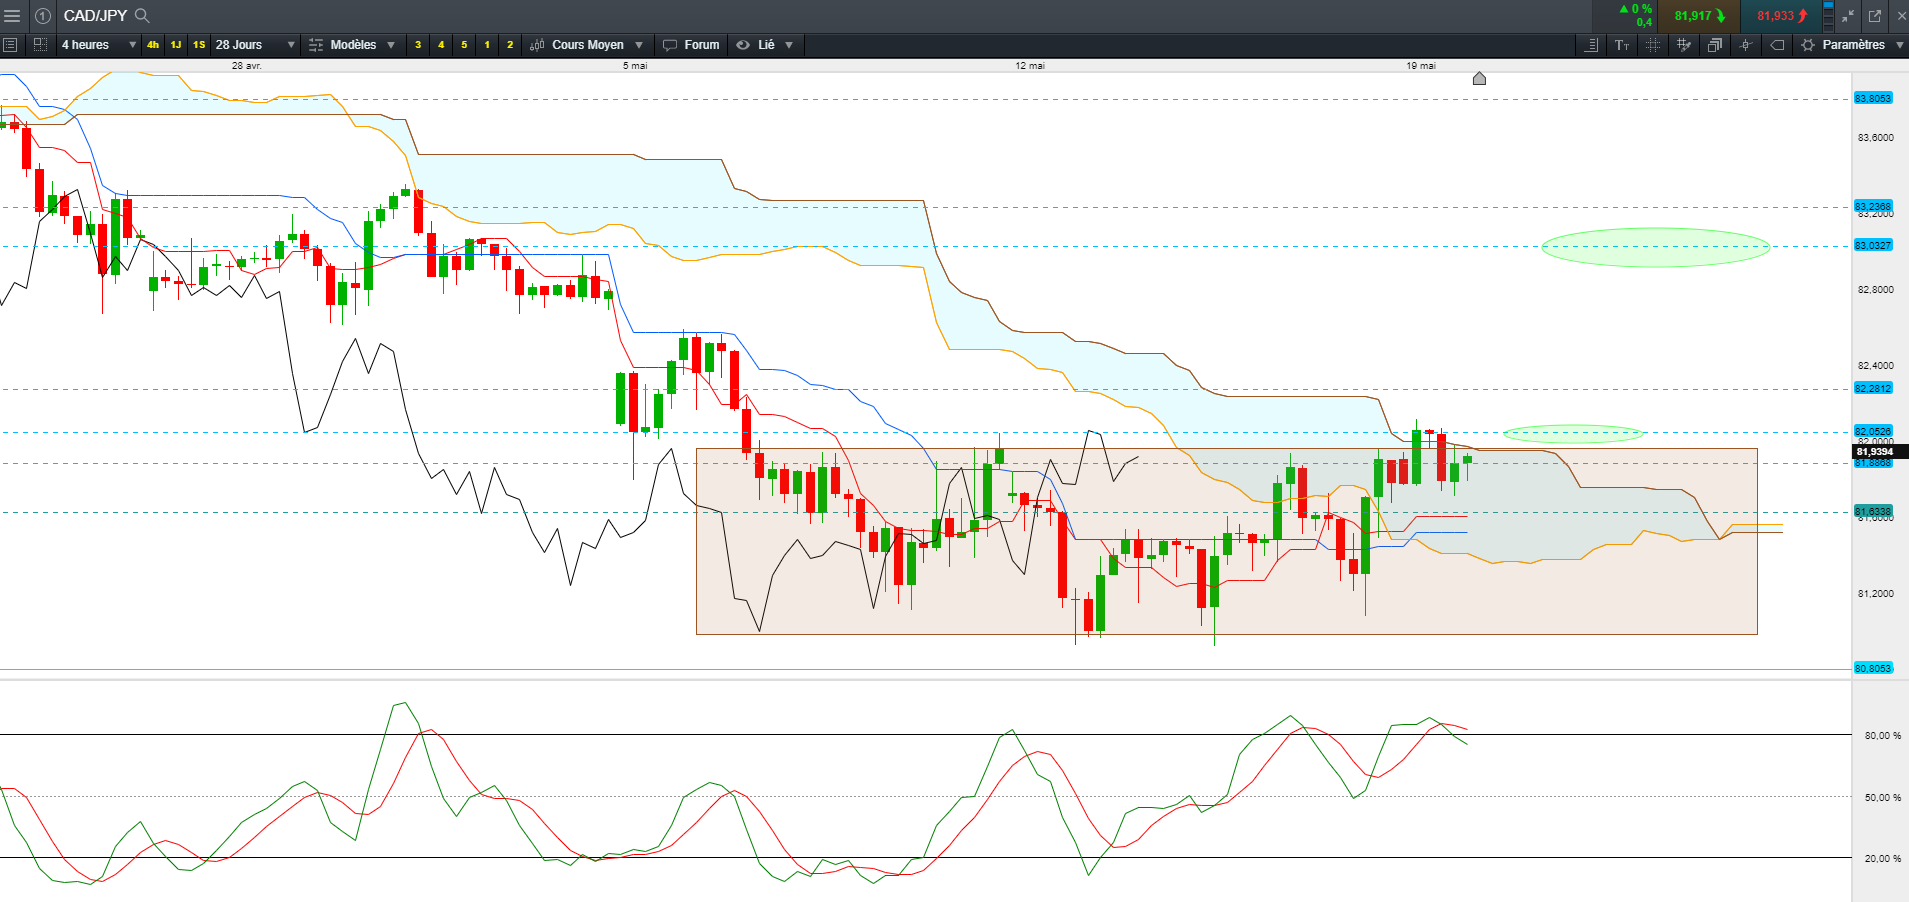Click the price label tag icon
Viewport: 1909px width, 902px height.
[1777, 45]
